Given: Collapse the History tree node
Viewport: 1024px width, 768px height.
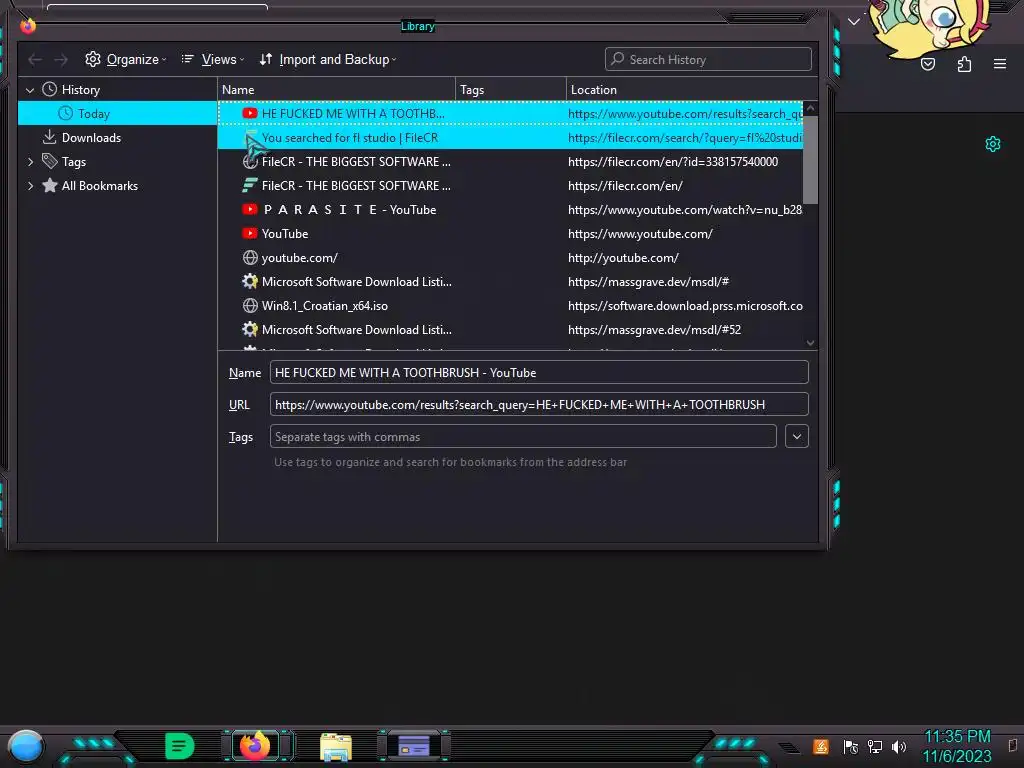Looking at the screenshot, I should 30,90.
